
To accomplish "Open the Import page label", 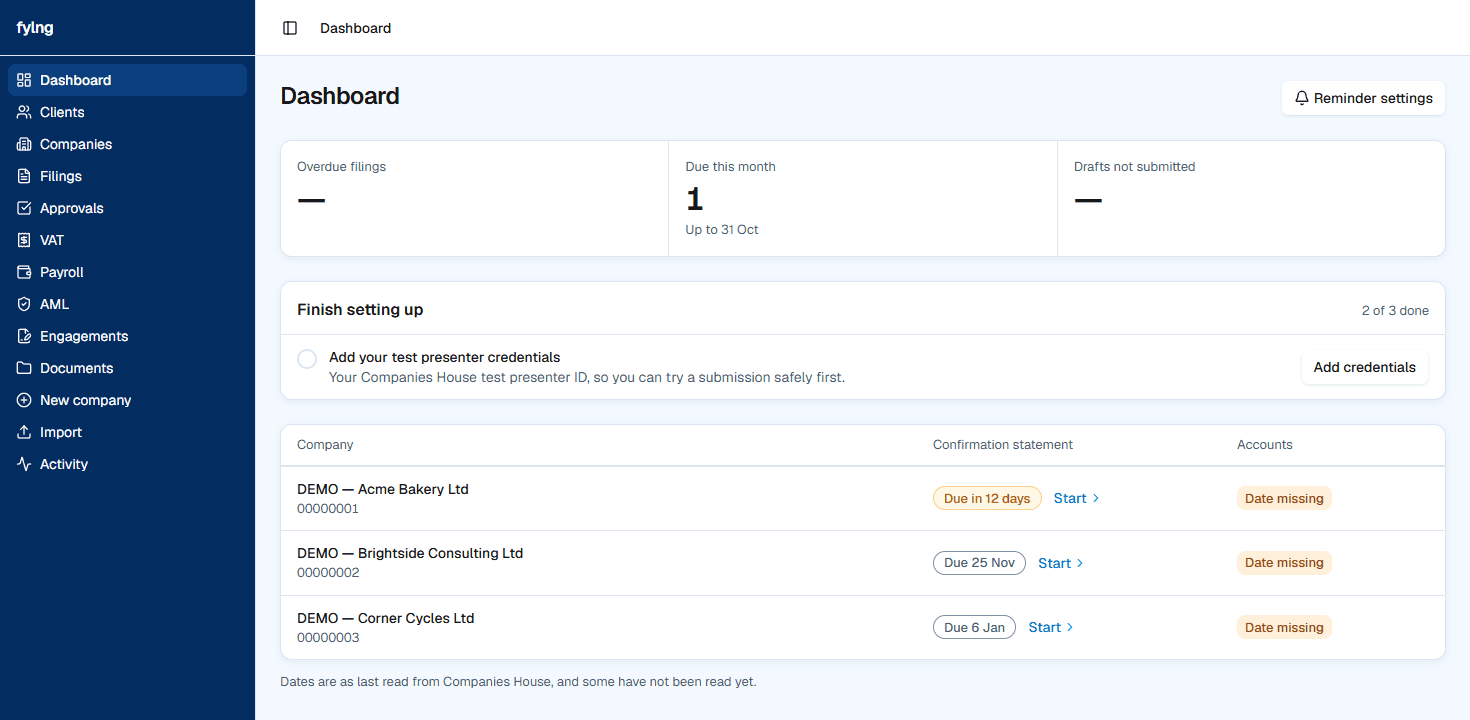I will tap(61, 432).
